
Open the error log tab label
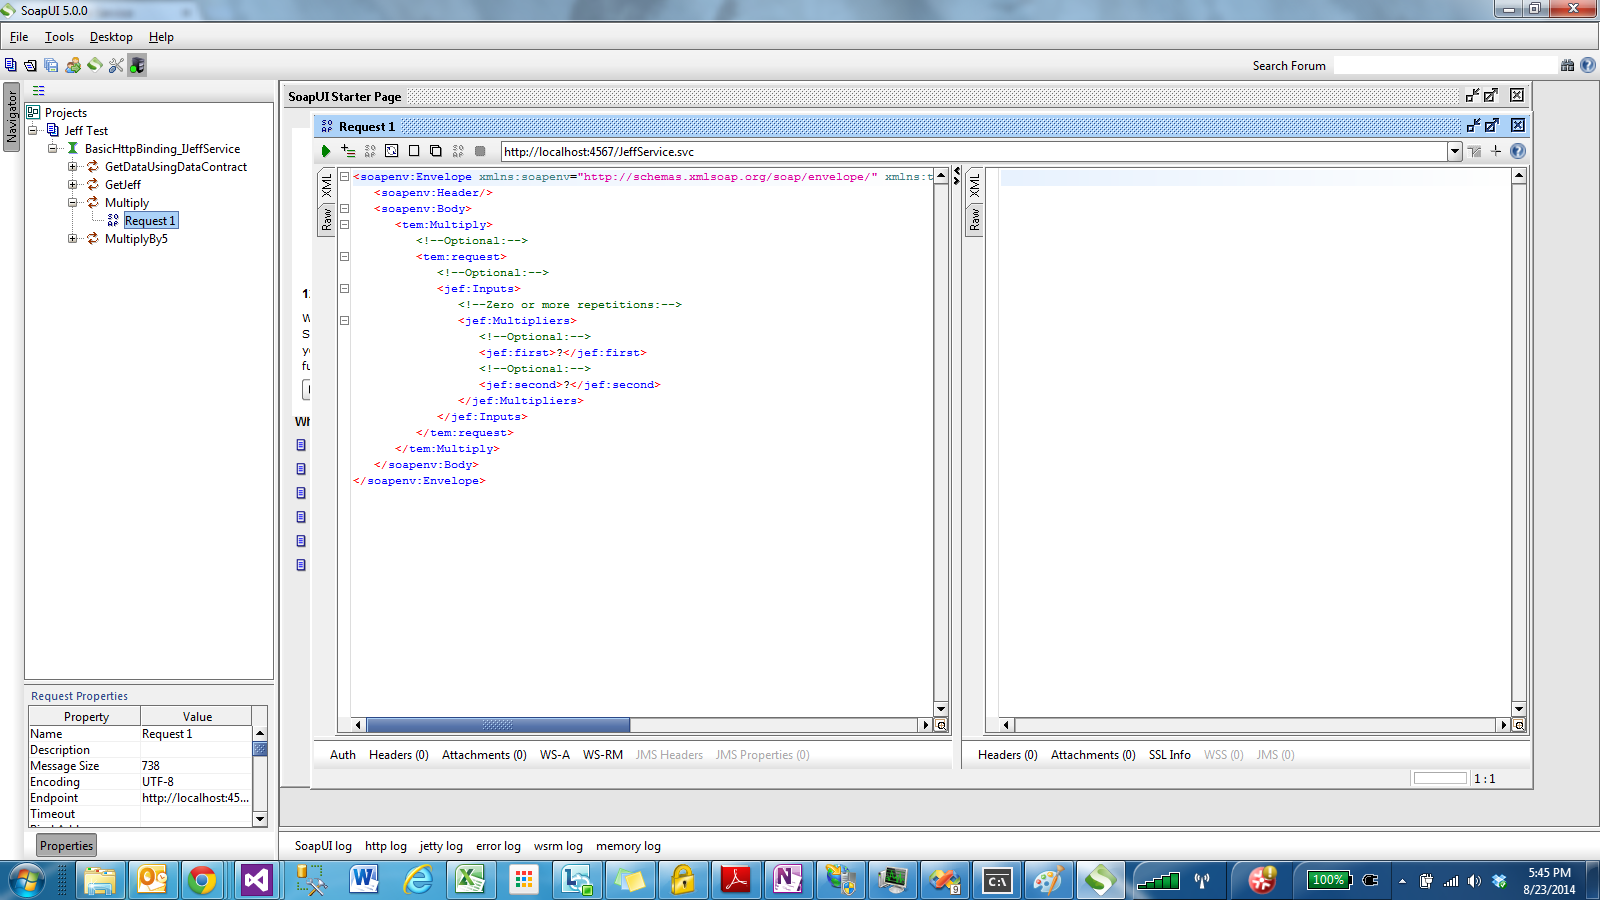[498, 845]
